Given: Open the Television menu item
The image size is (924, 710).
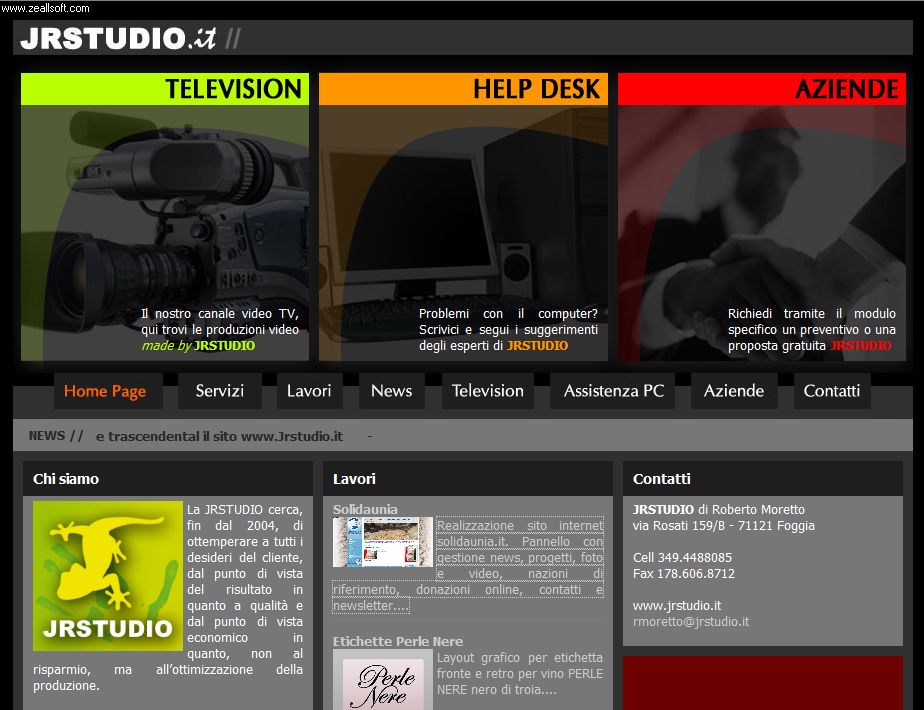Looking at the screenshot, I should (x=488, y=391).
